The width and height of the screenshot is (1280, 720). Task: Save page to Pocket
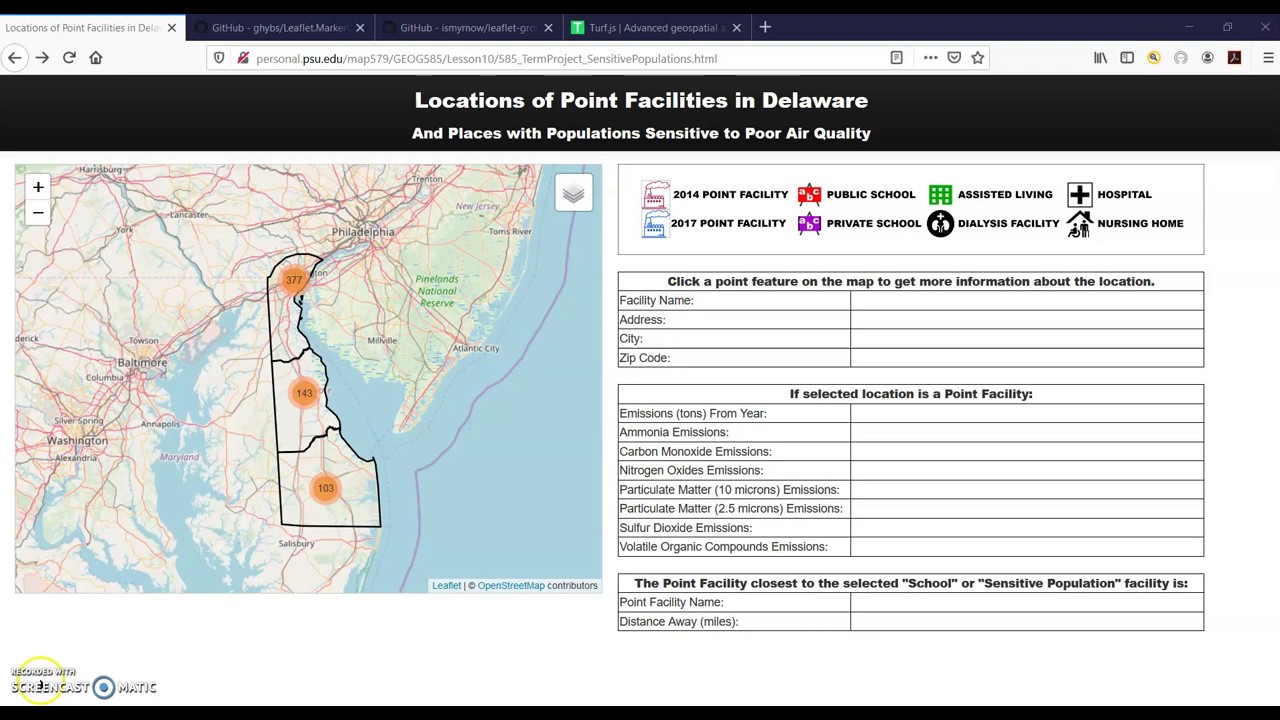tap(954, 58)
